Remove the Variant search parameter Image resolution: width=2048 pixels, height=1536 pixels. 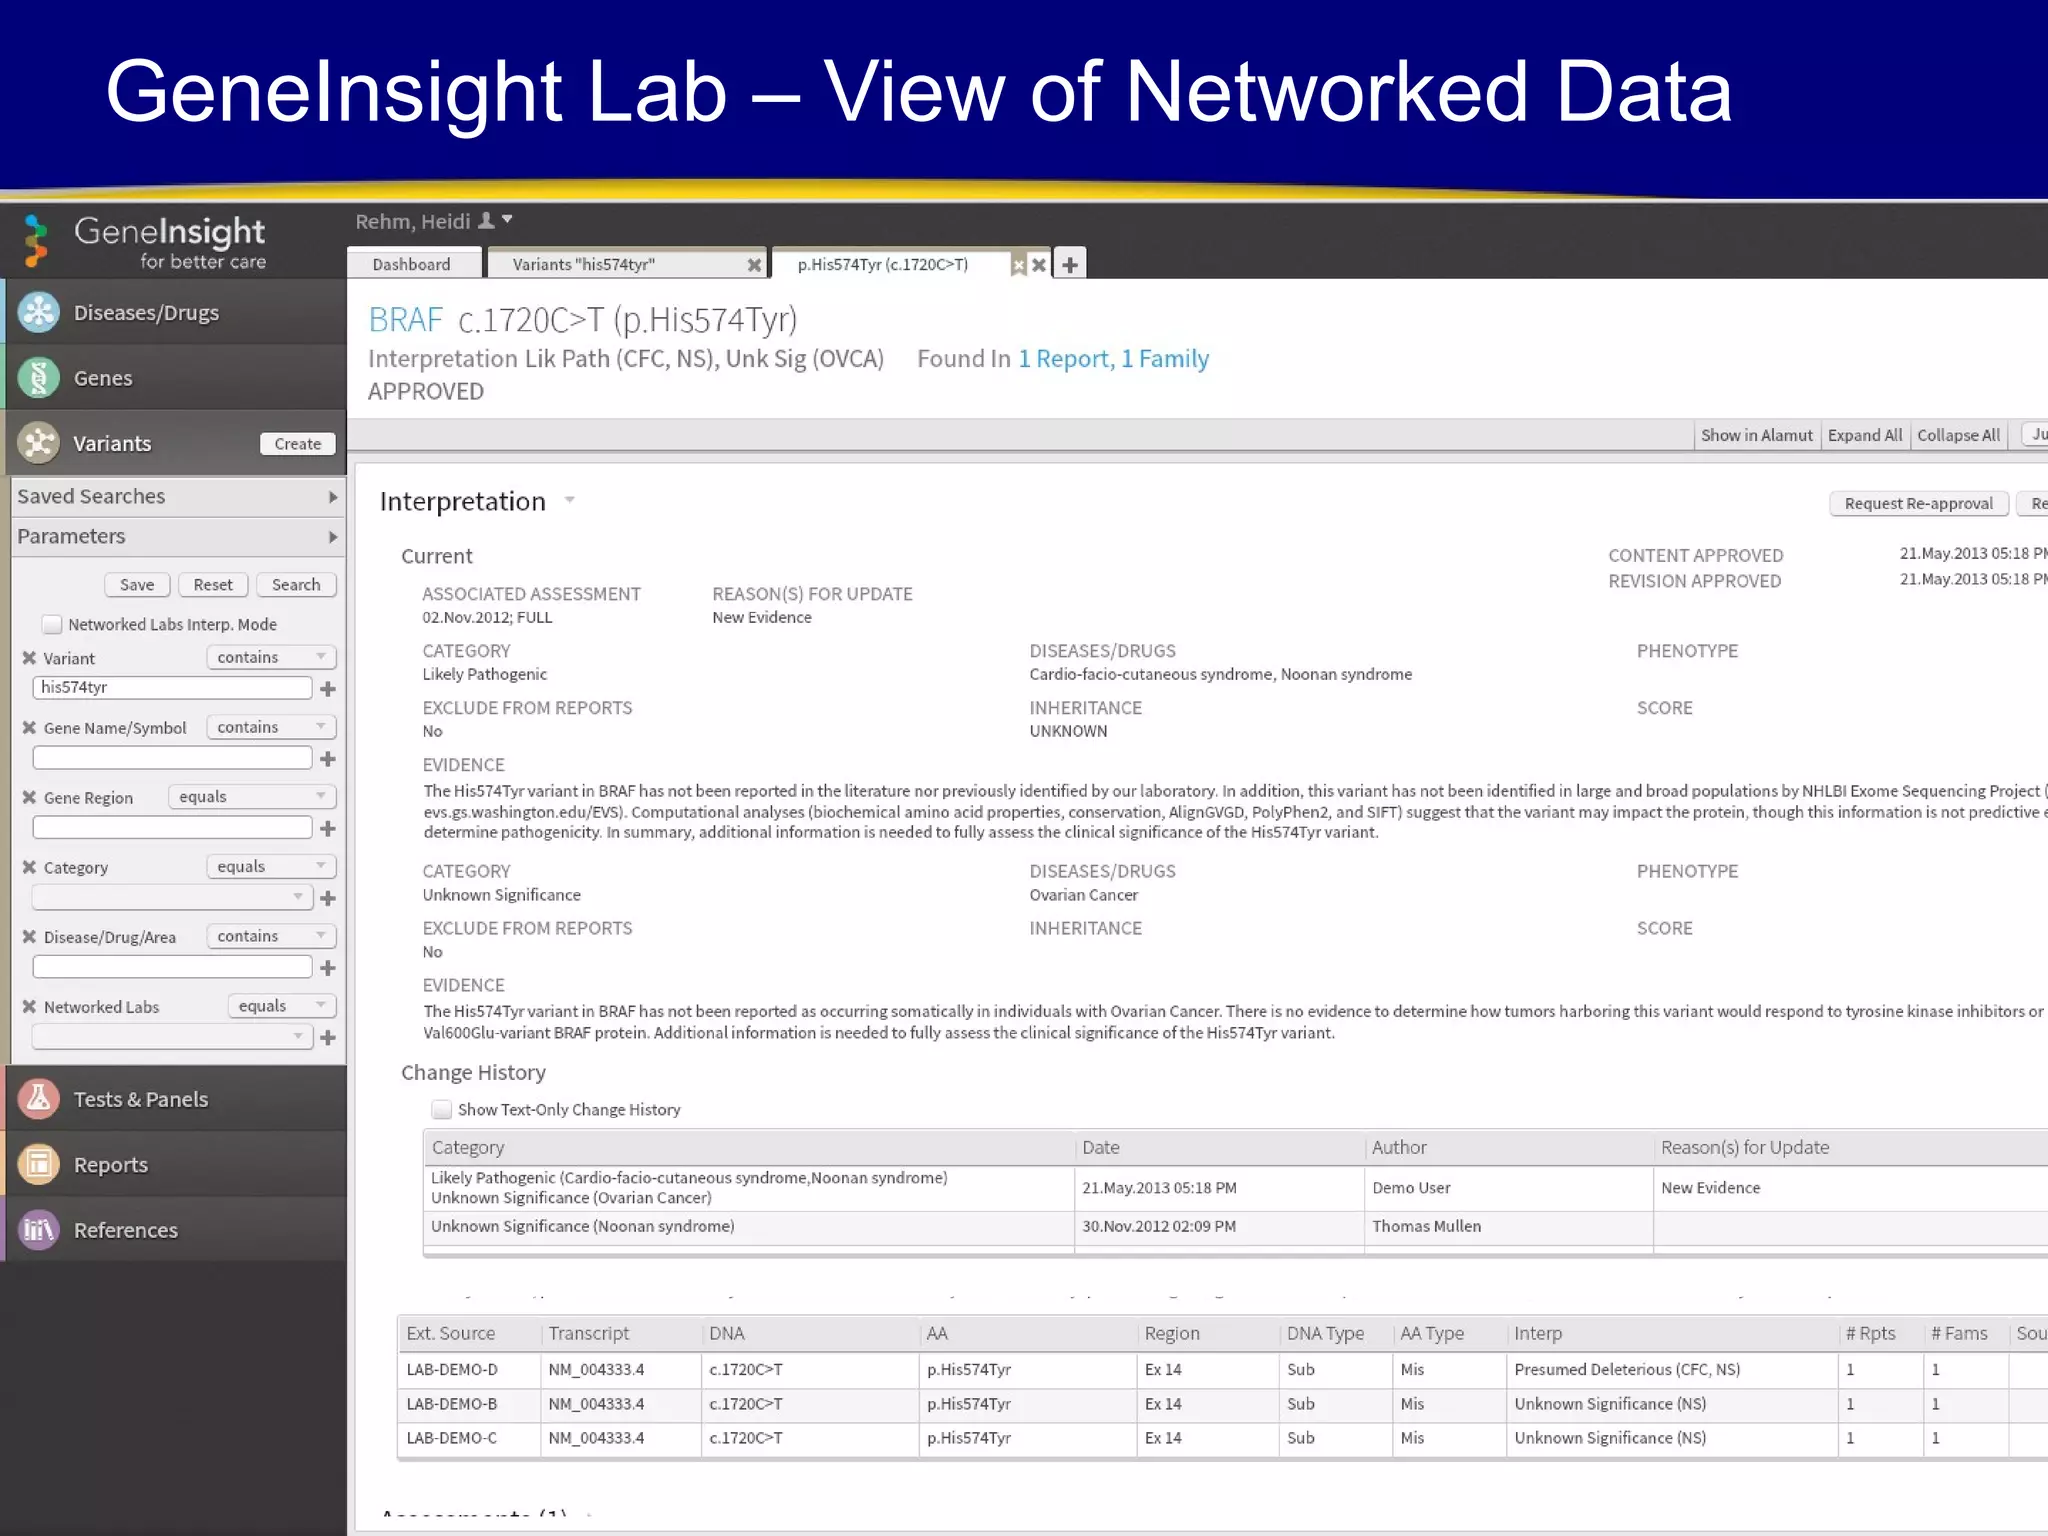pos(29,658)
